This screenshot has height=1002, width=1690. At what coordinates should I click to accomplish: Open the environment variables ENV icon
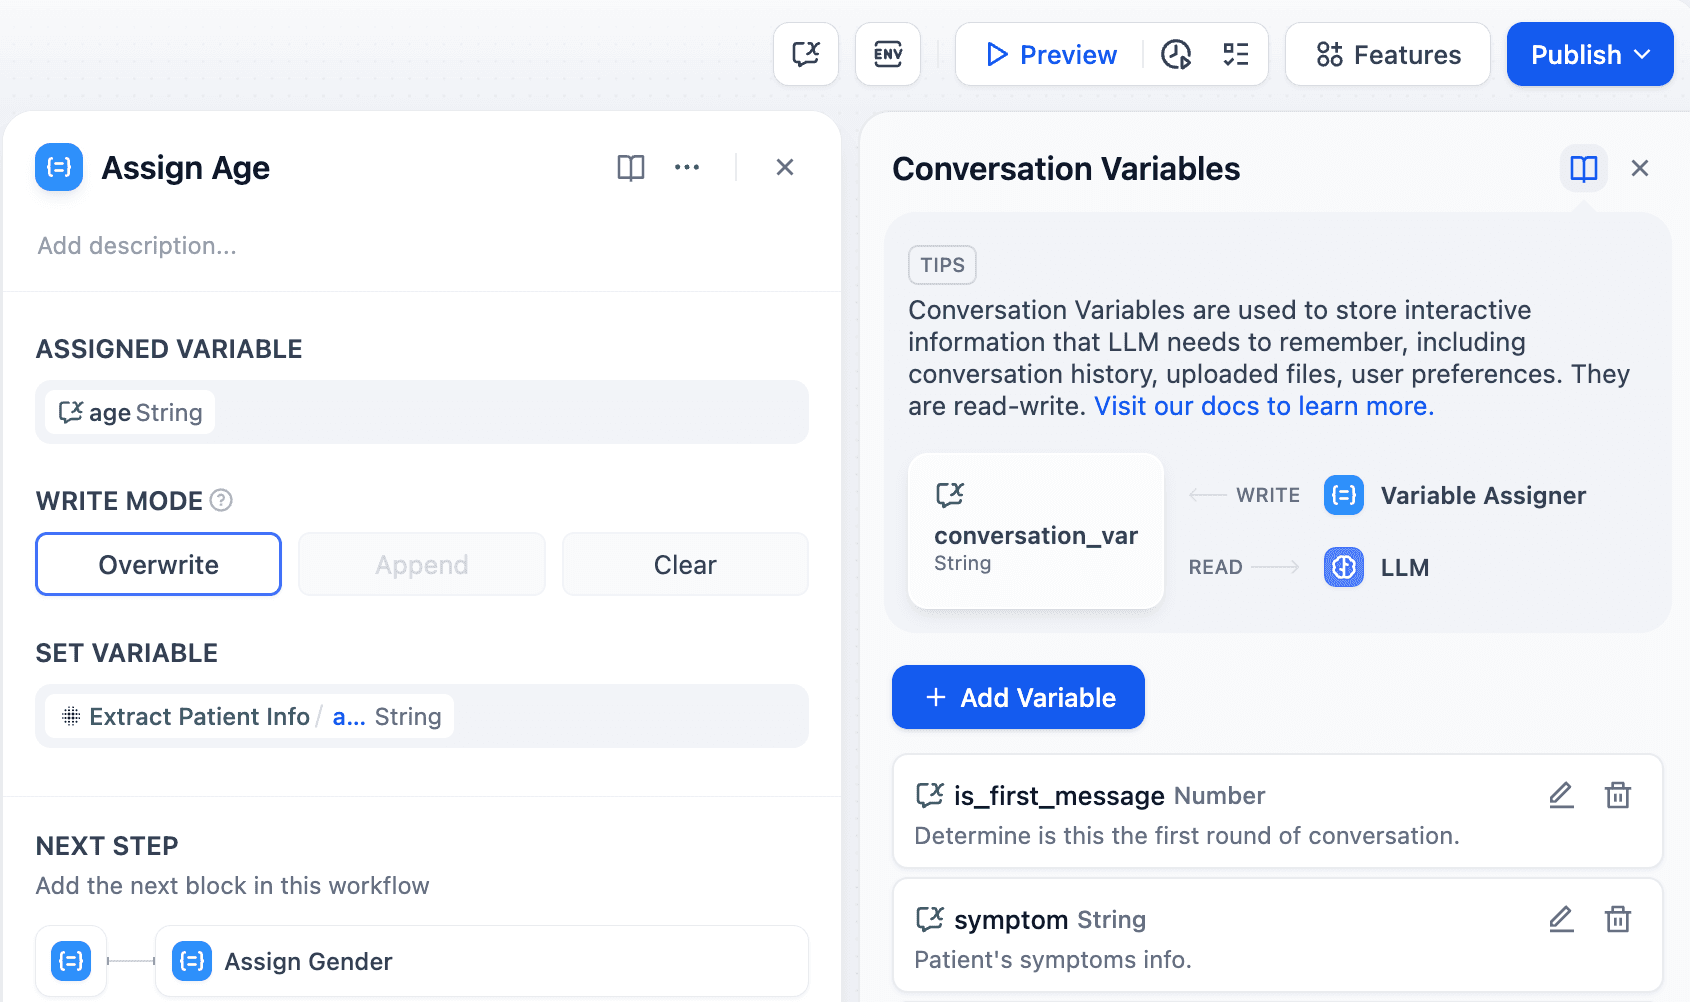(887, 54)
